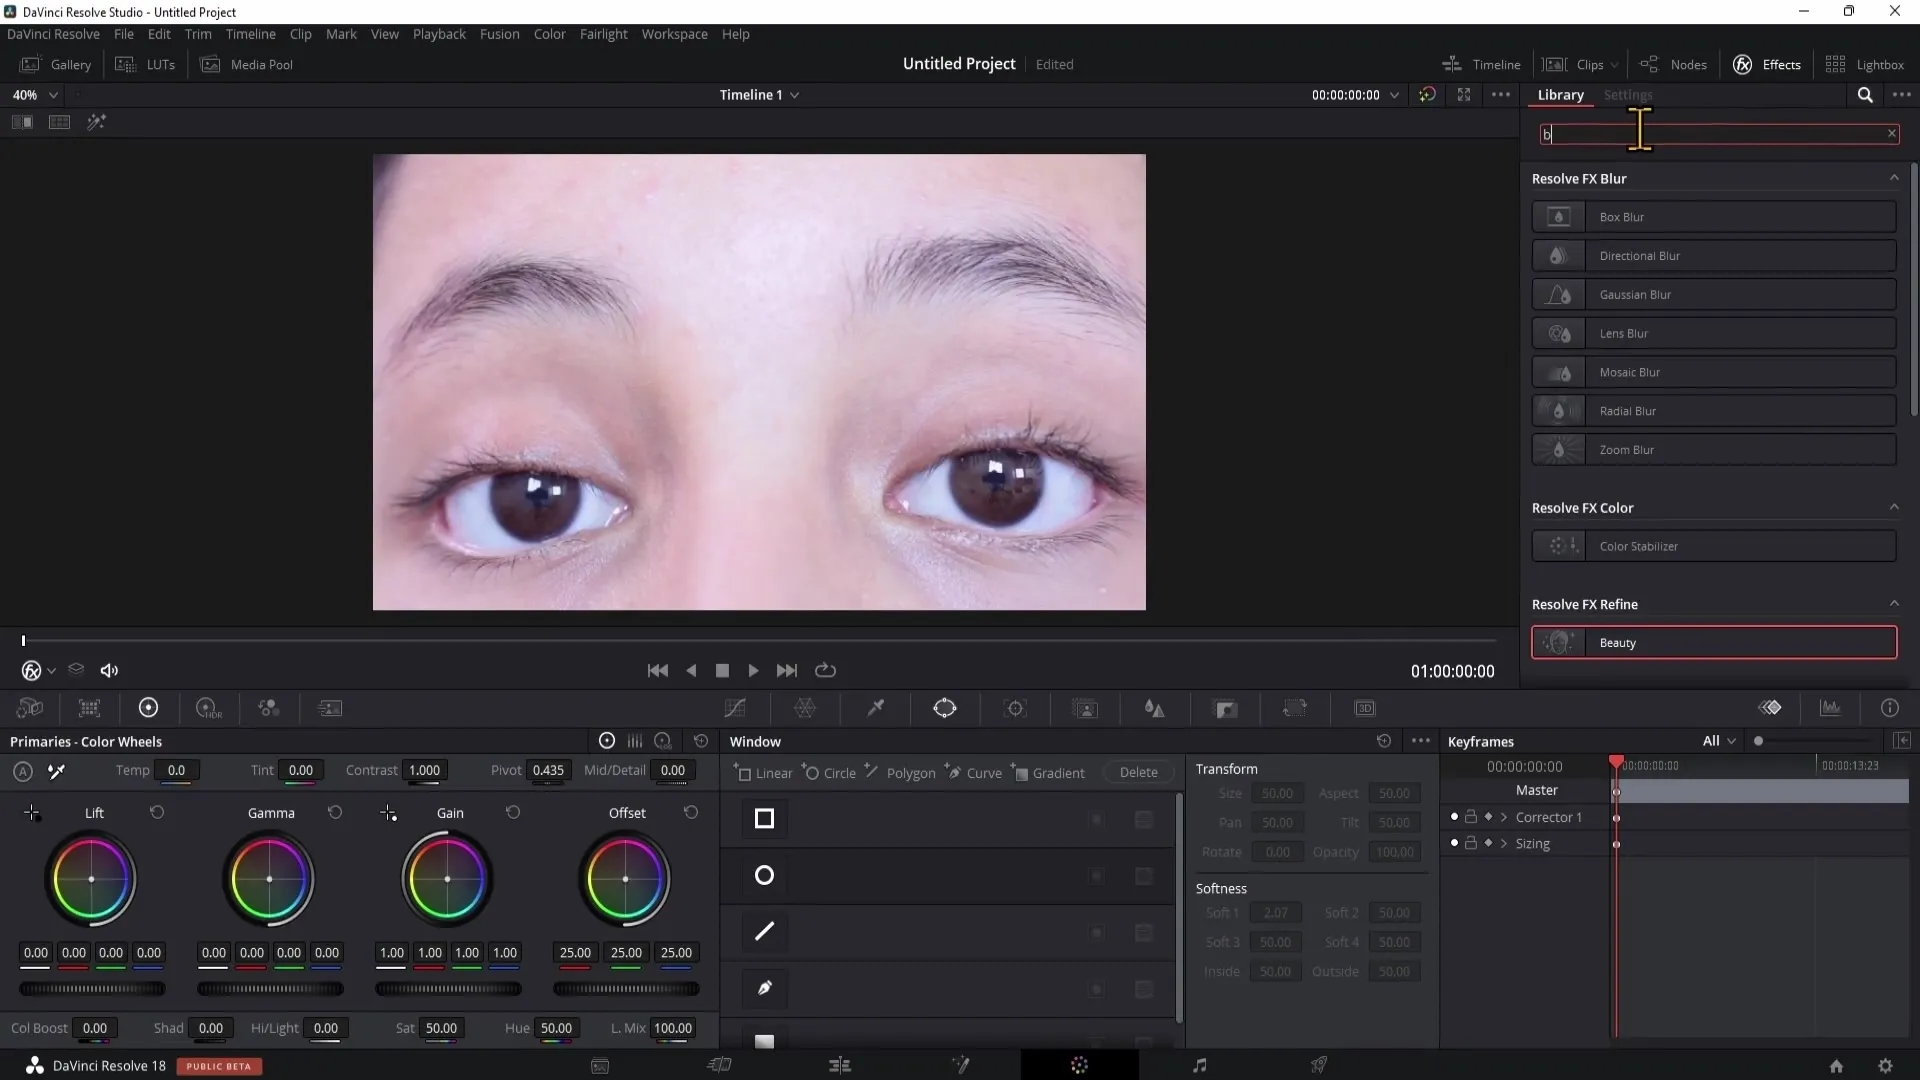Open the Effects Library search icon

1865,95
